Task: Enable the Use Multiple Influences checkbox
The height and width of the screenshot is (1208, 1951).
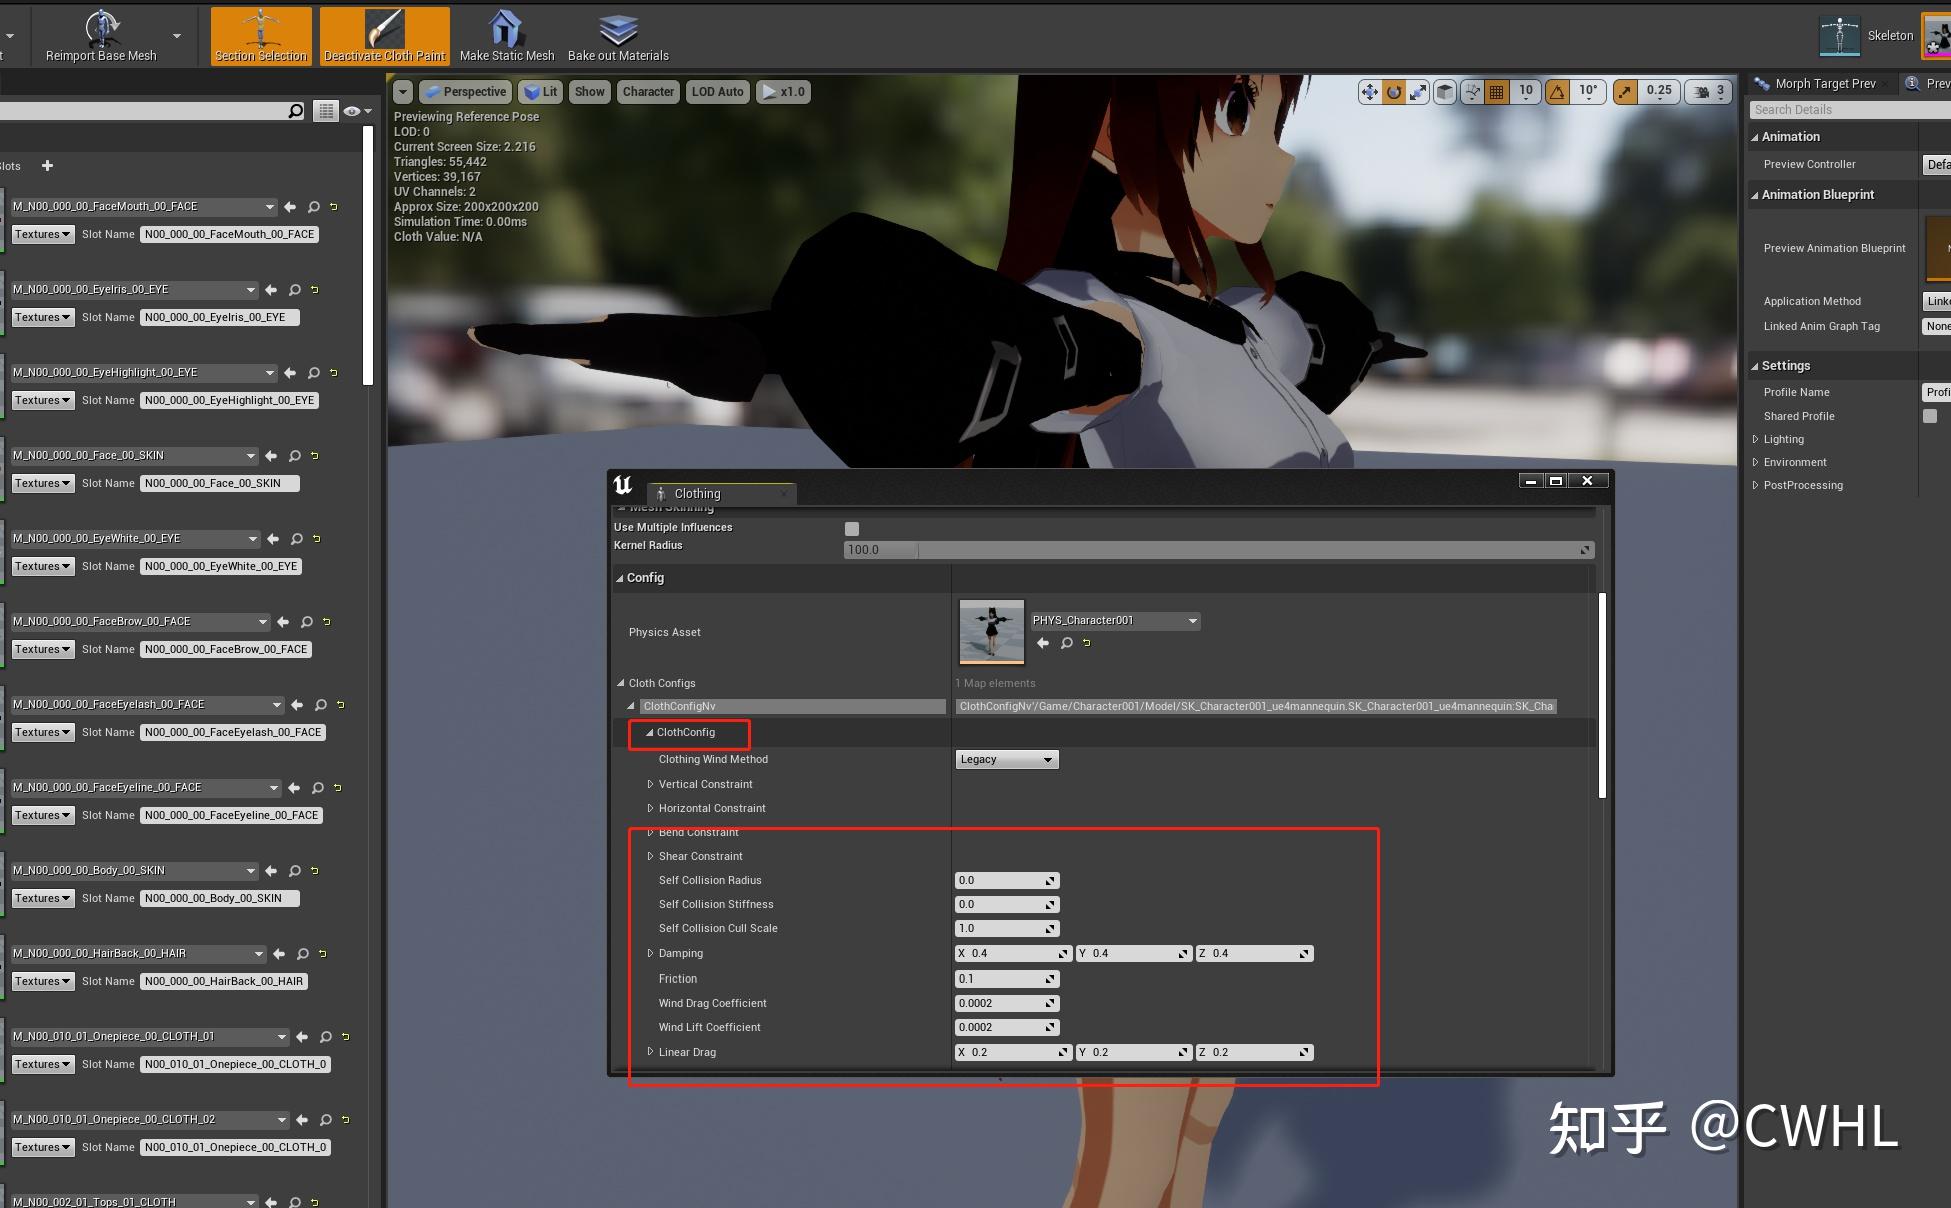Action: tap(851, 528)
